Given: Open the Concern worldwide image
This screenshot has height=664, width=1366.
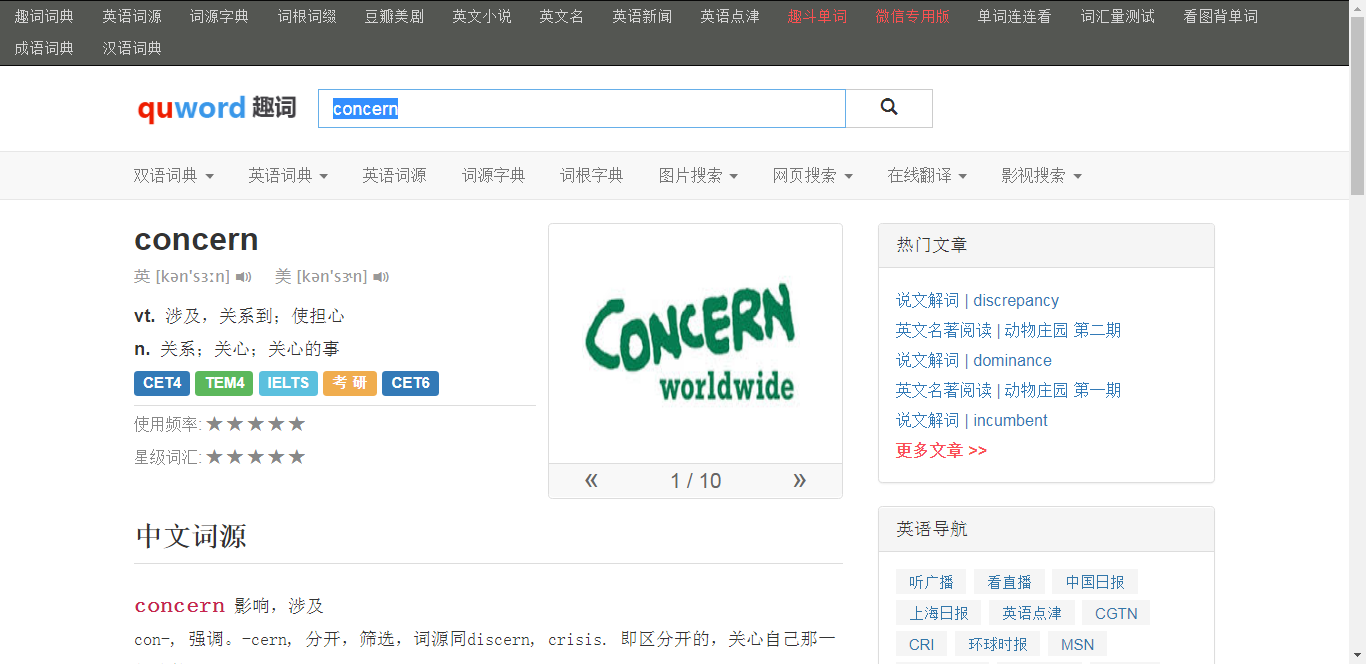Looking at the screenshot, I should point(695,343).
